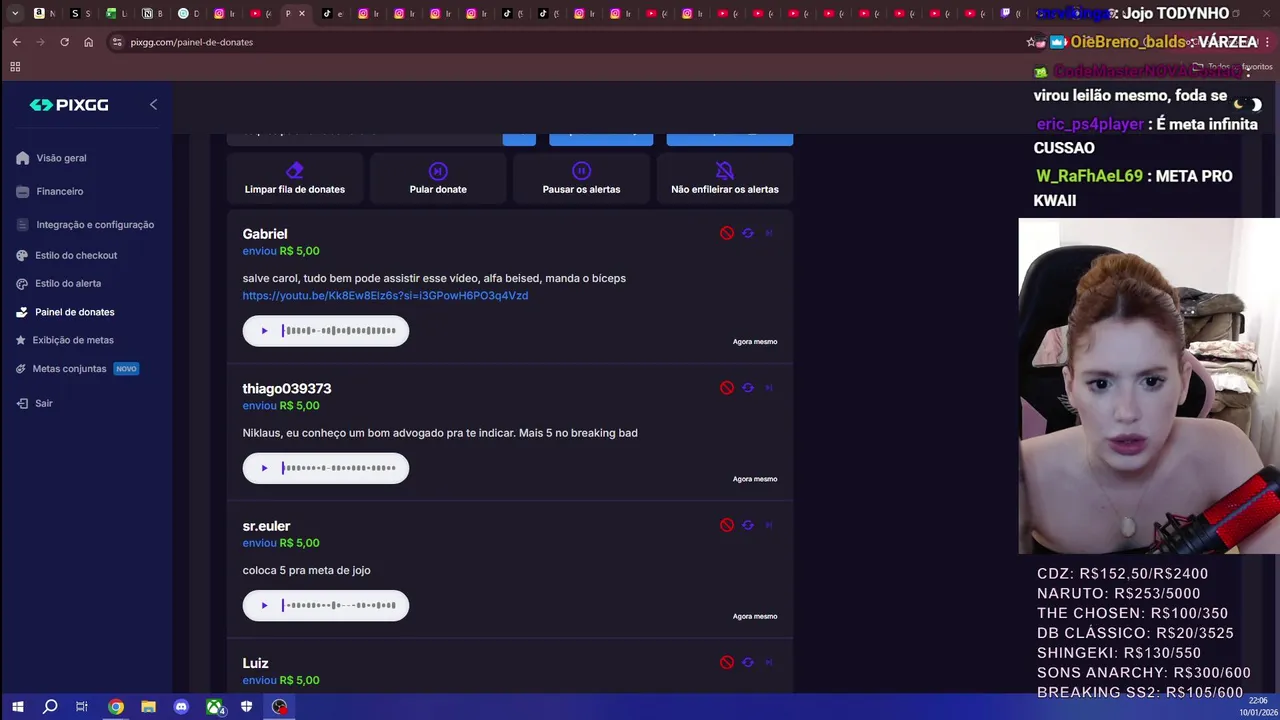The width and height of the screenshot is (1280, 720).
Task: Log out with Sair
Action: tap(35, 403)
